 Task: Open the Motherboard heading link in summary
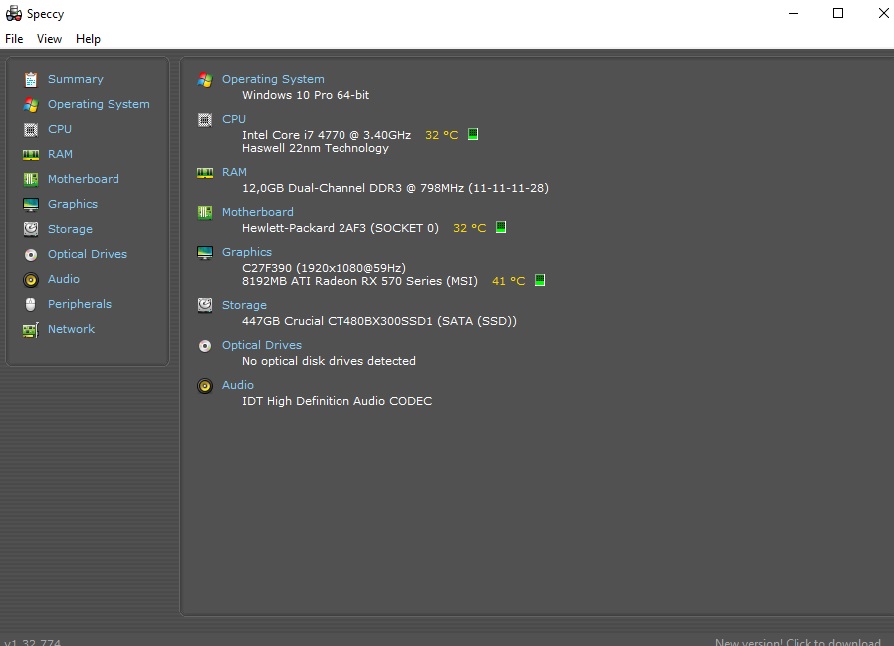click(258, 212)
